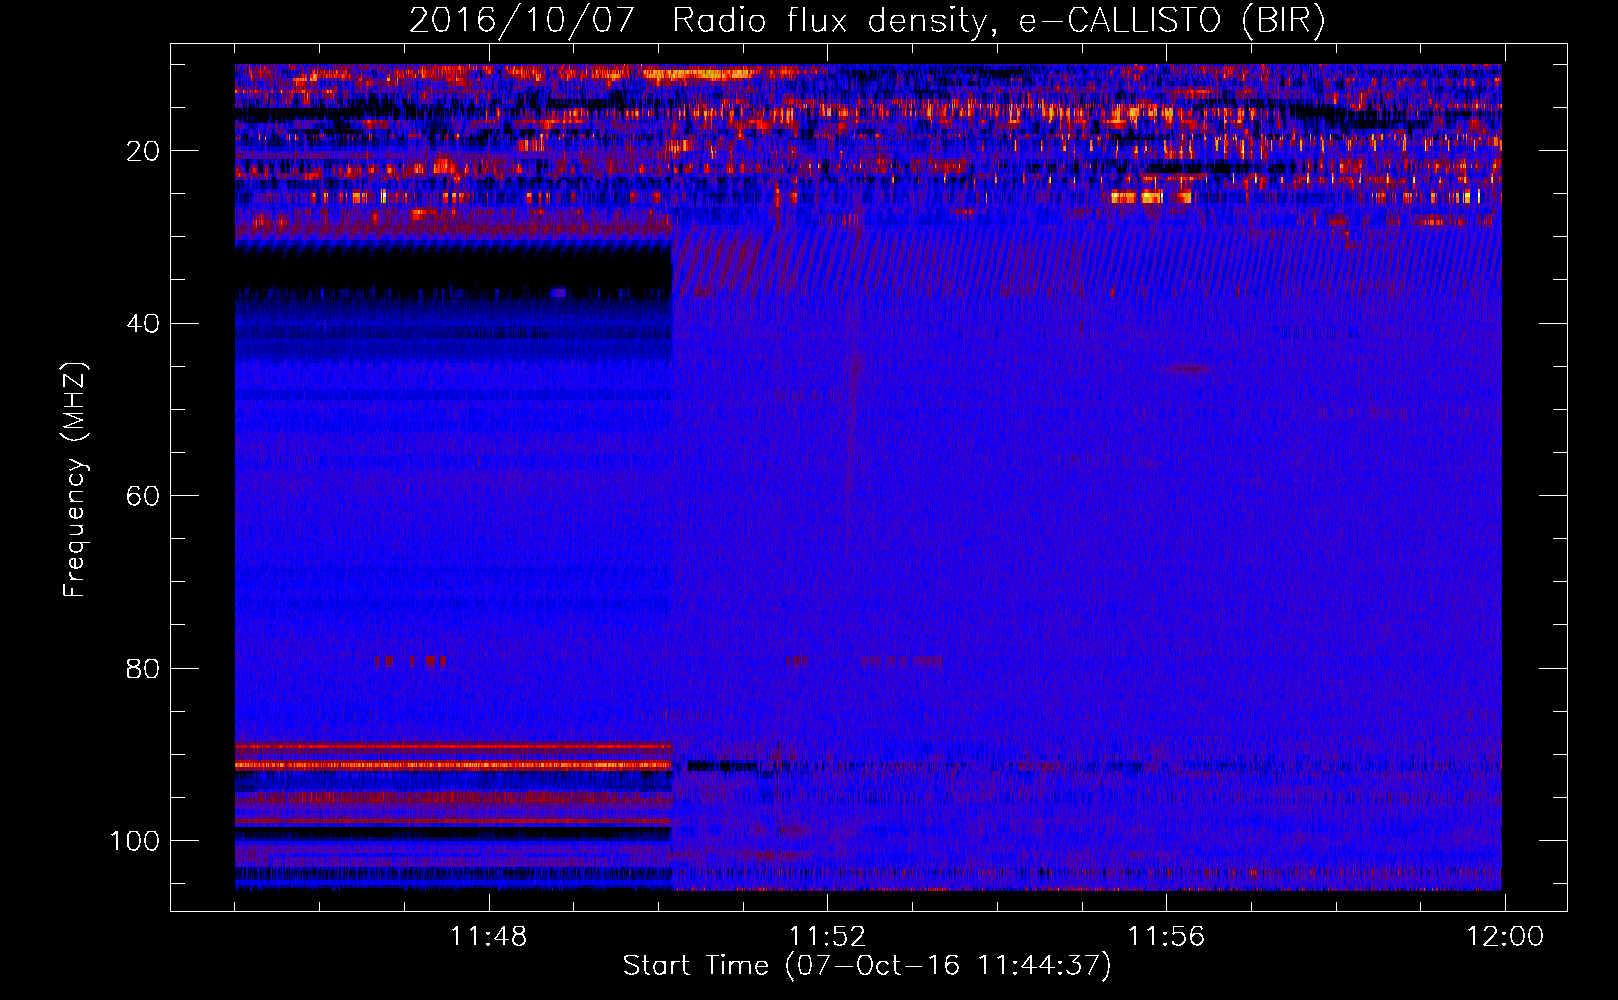Click the 11:48 time tick label
The width and height of the screenshot is (1618, 1000).
488,937
